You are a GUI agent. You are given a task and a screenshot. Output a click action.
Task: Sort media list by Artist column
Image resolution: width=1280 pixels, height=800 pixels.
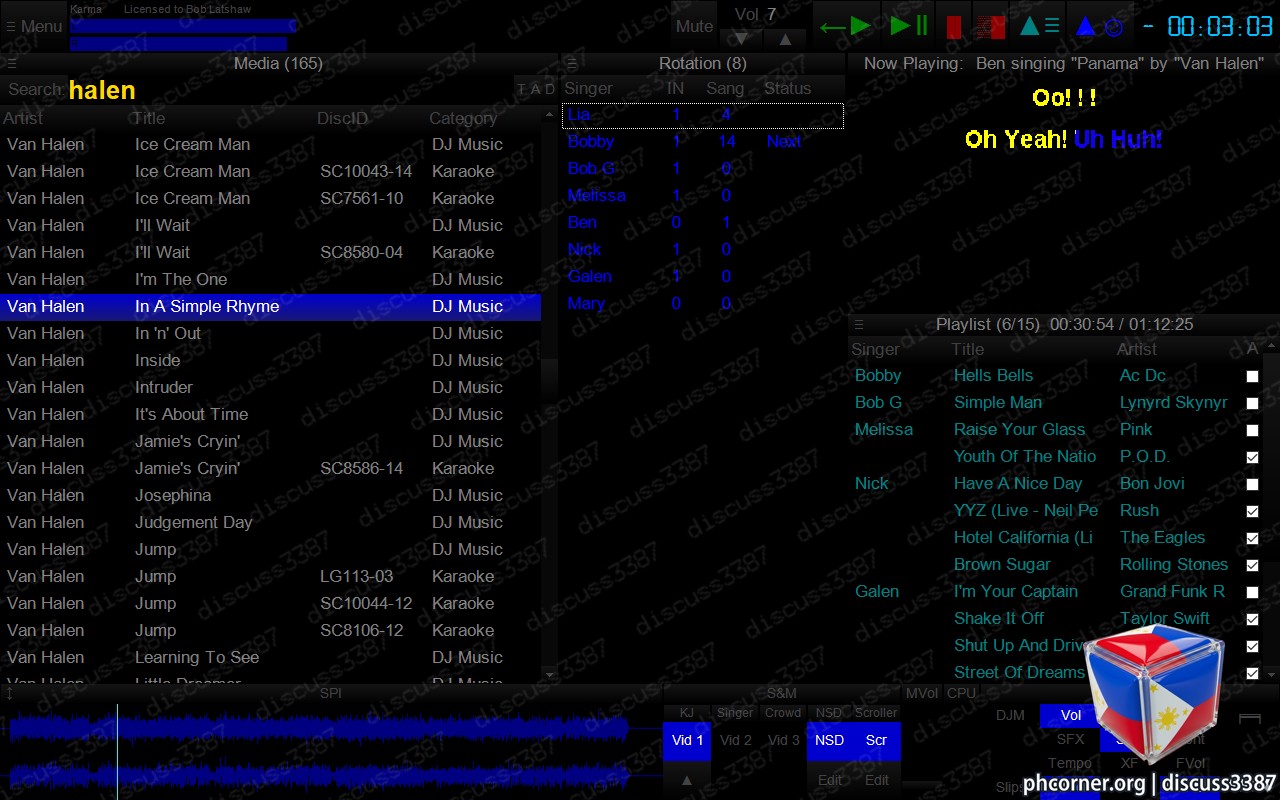(x=23, y=118)
